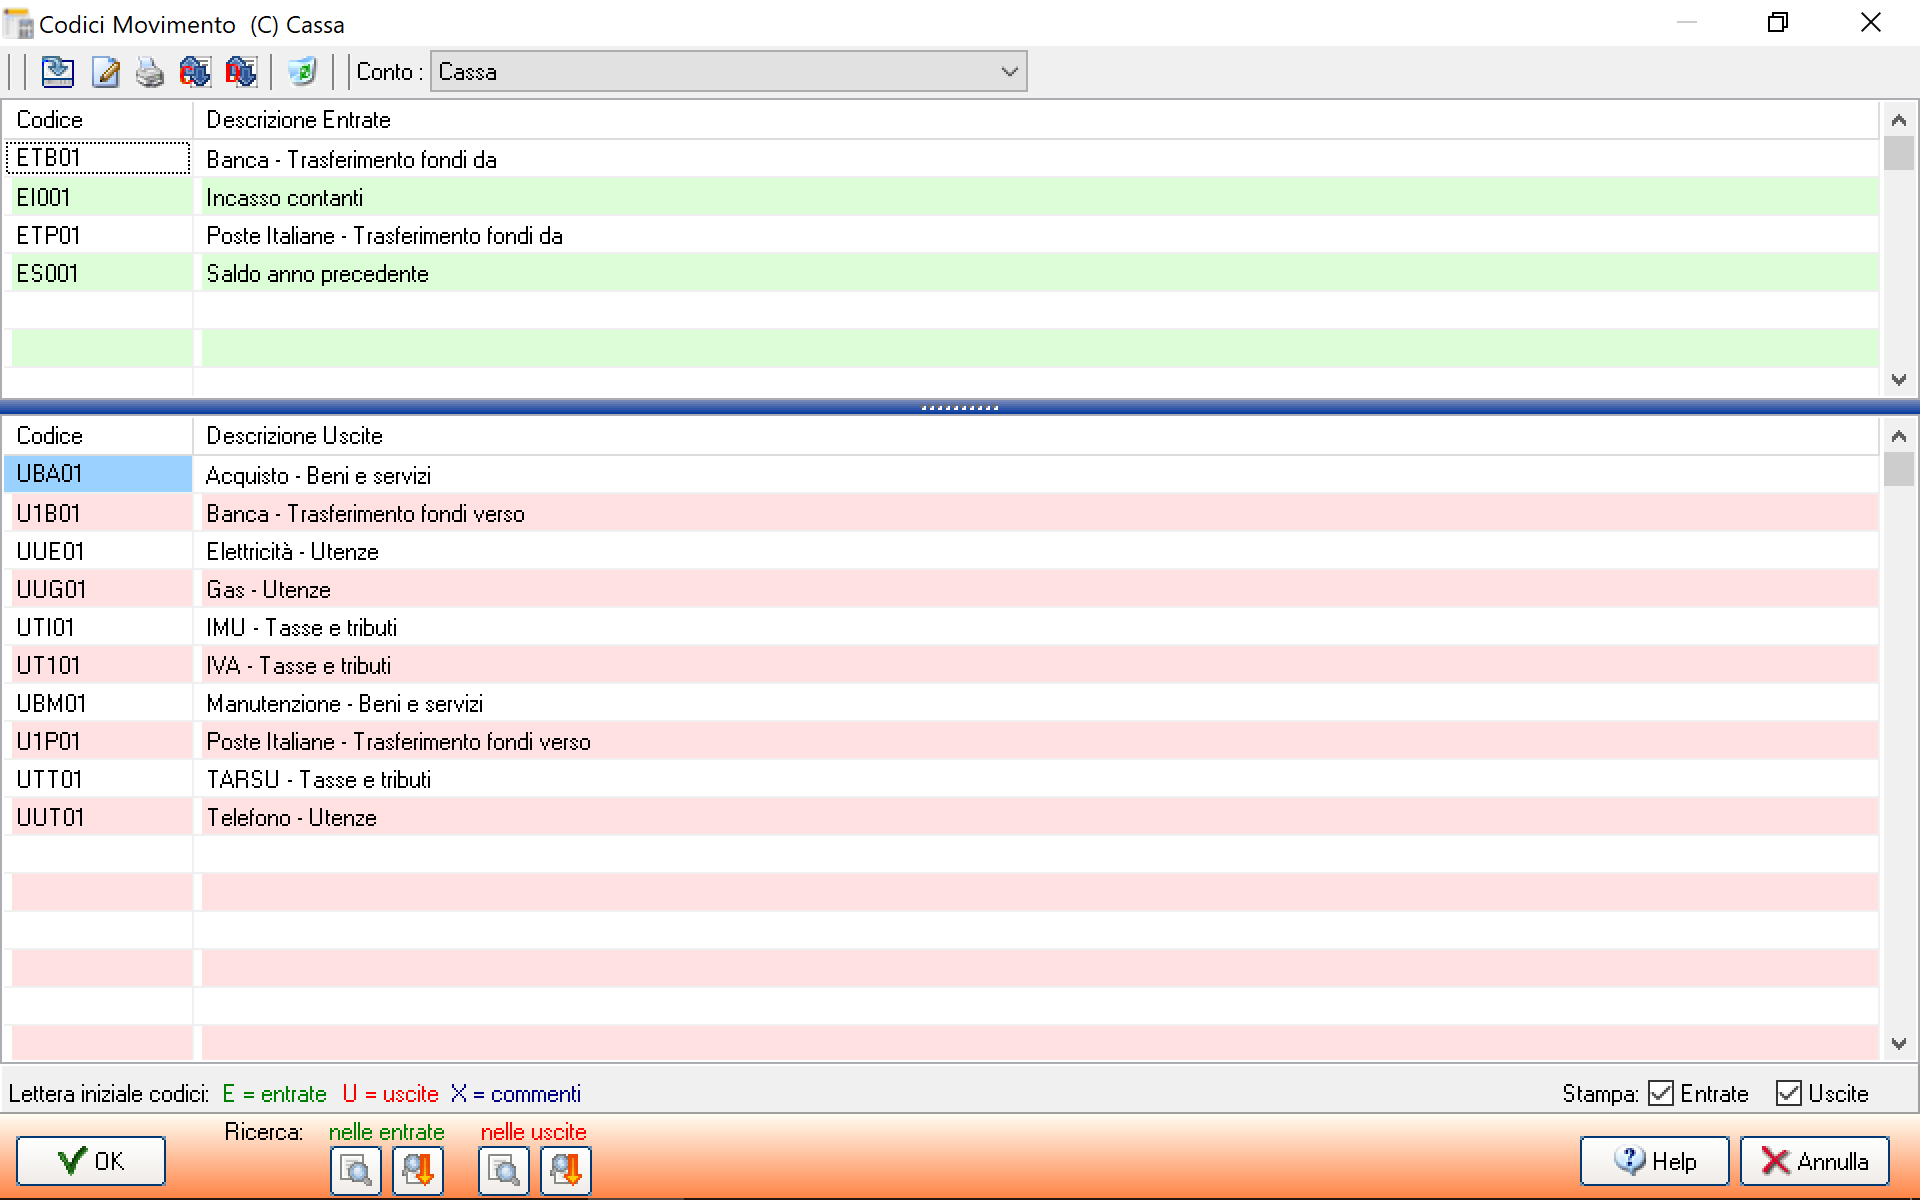Click the Help button
Screen dimensions: 1920x1200
pos(1654,1161)
